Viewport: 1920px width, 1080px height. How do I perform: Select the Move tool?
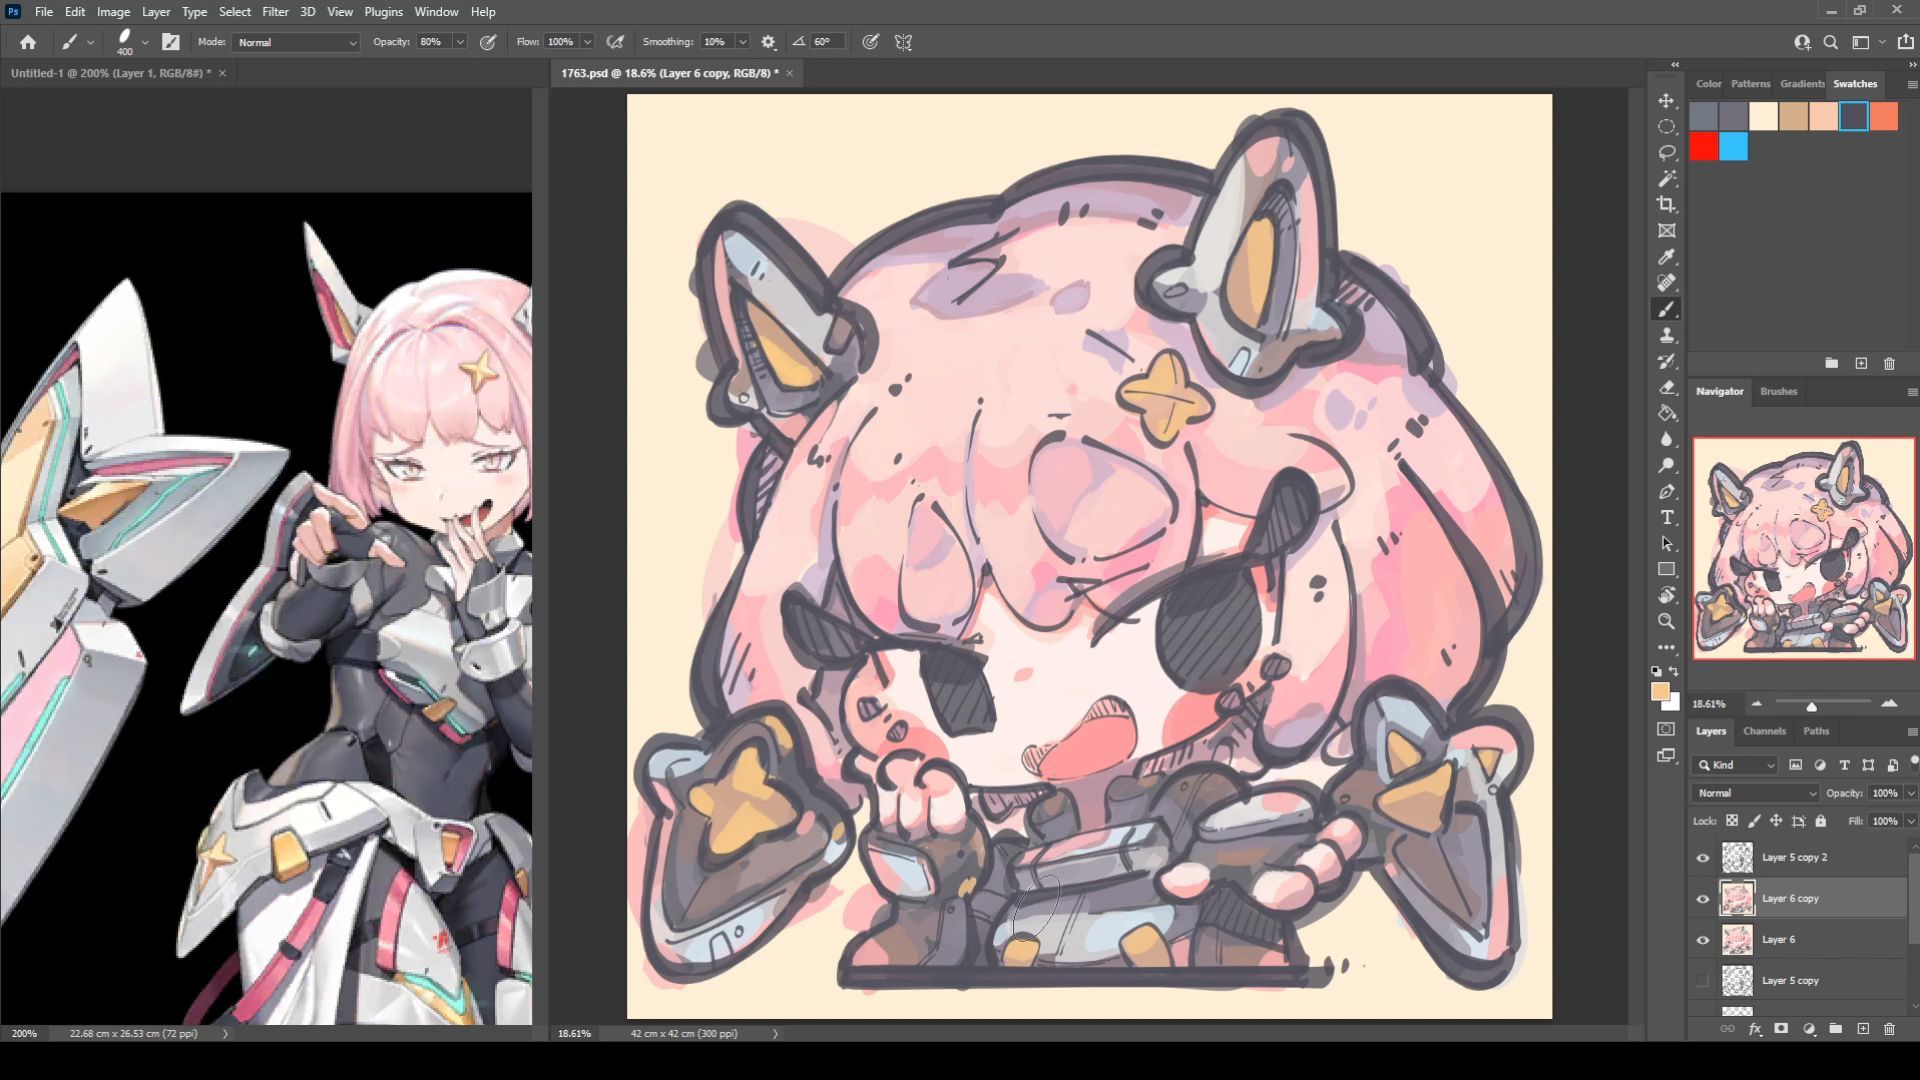pos(1666,101)
